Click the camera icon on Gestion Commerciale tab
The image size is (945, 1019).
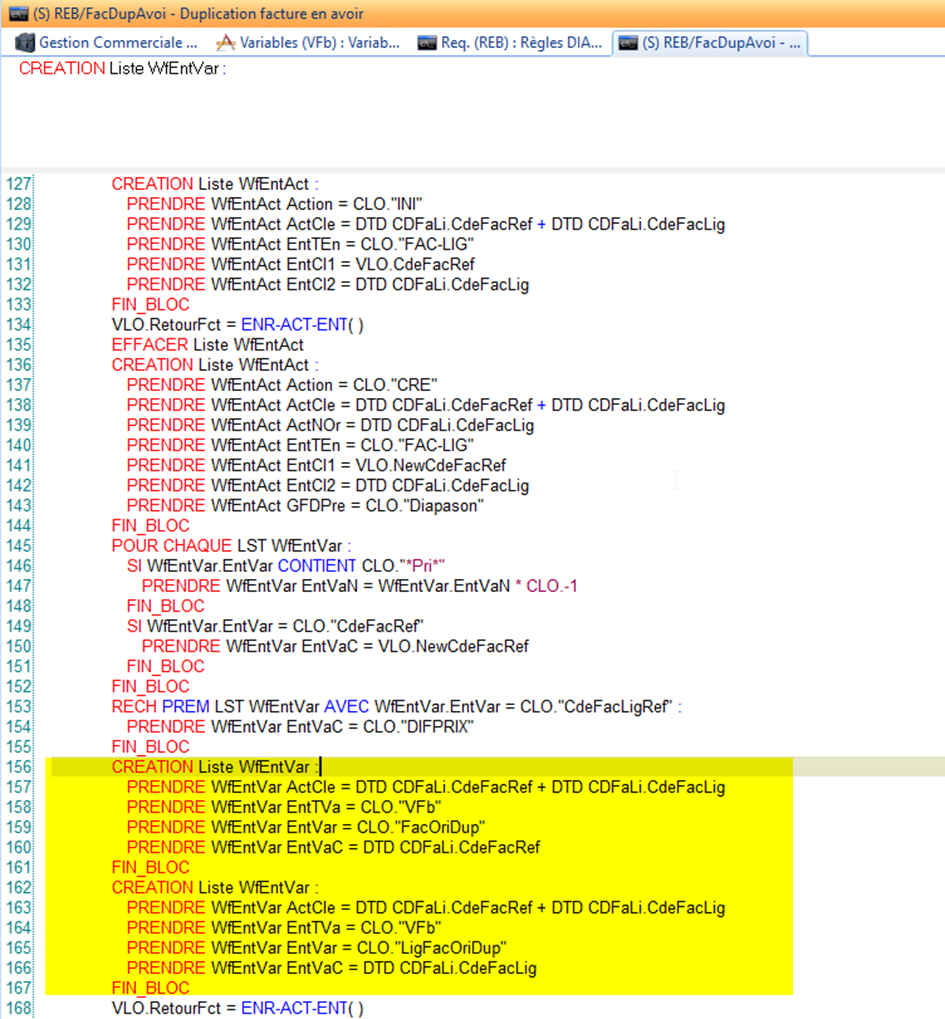point(28,42)
